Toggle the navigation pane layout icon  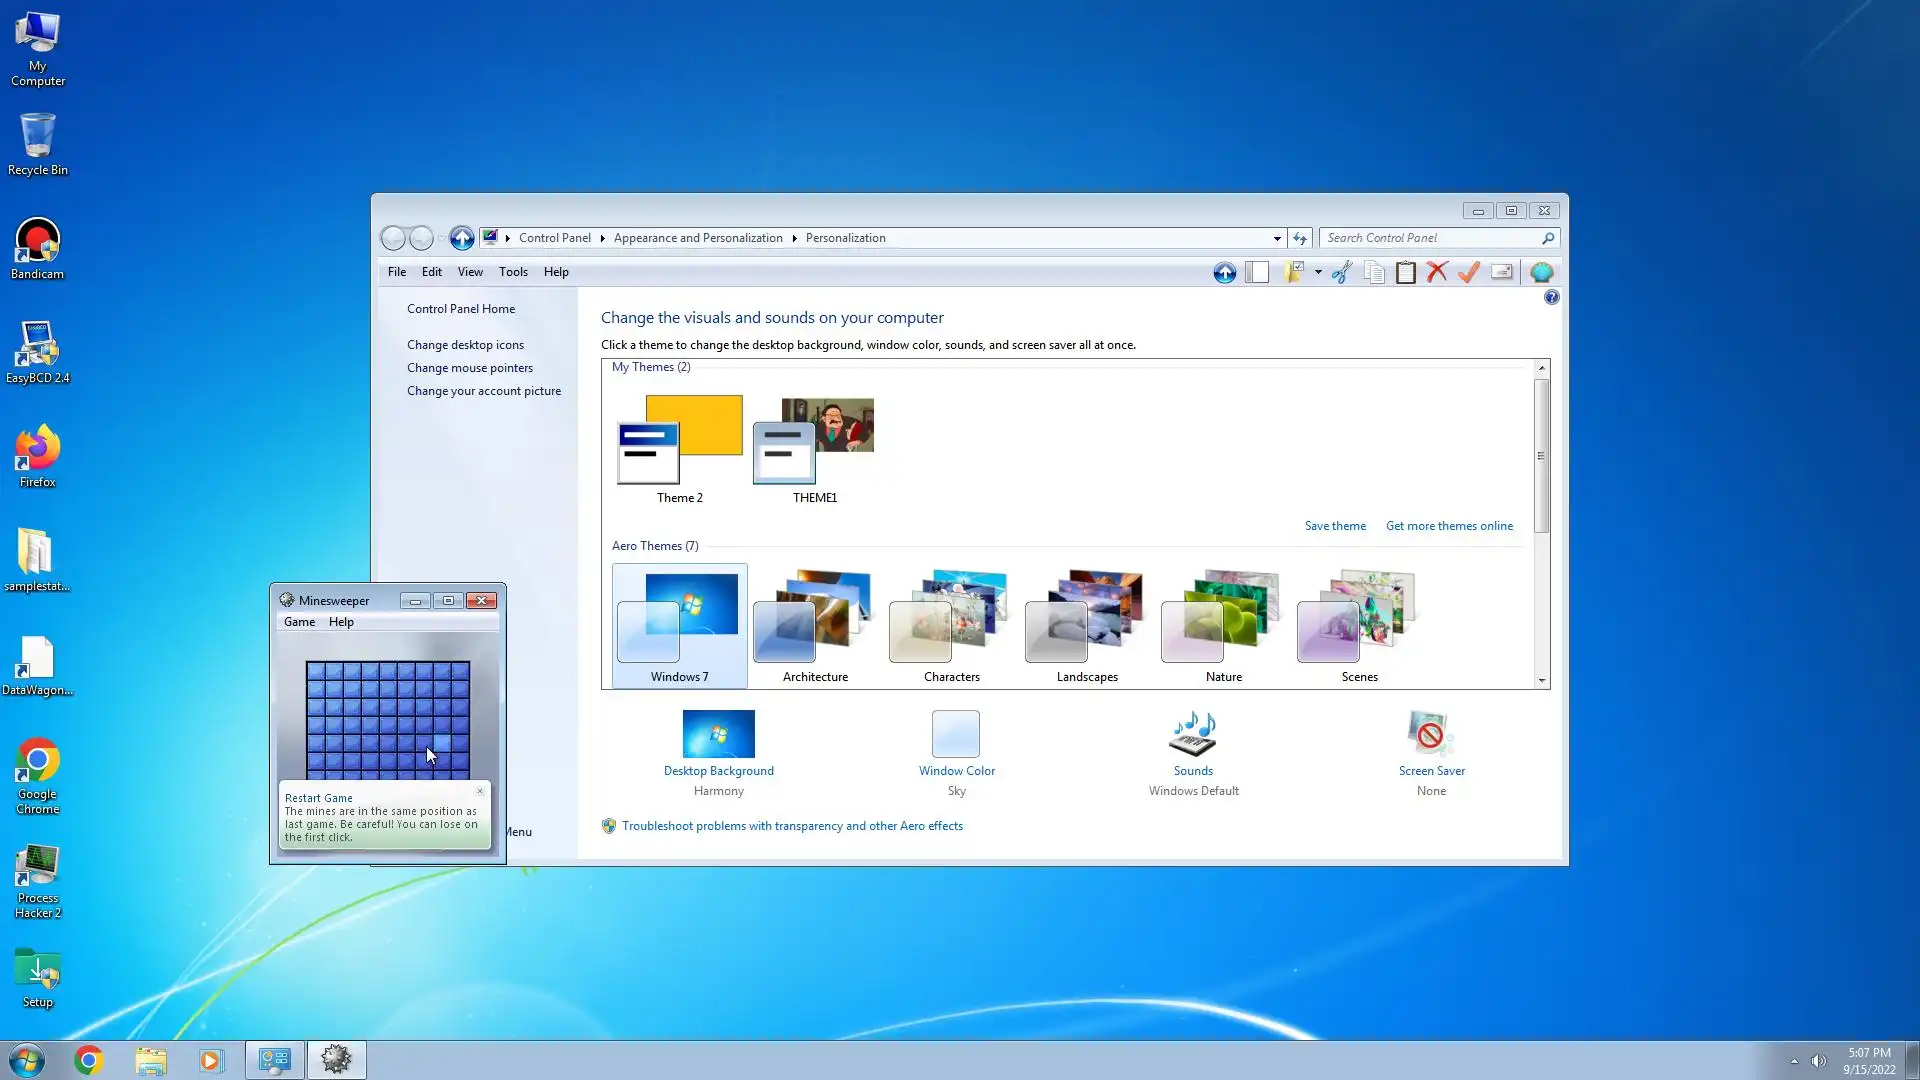[1257, 272]
